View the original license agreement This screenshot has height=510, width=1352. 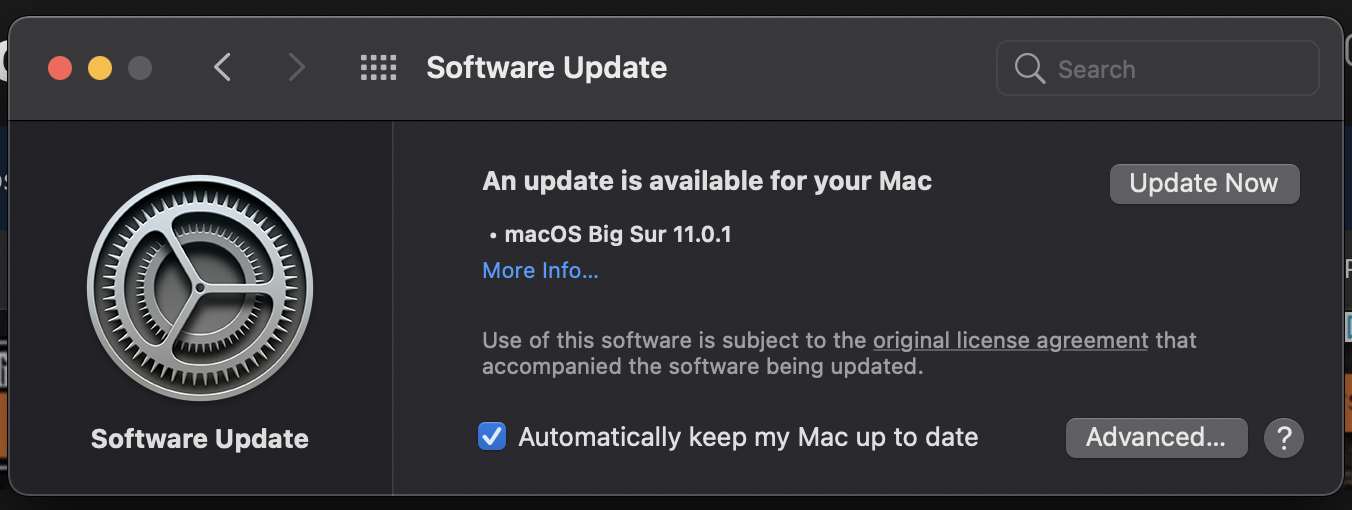click(1010, 340)
